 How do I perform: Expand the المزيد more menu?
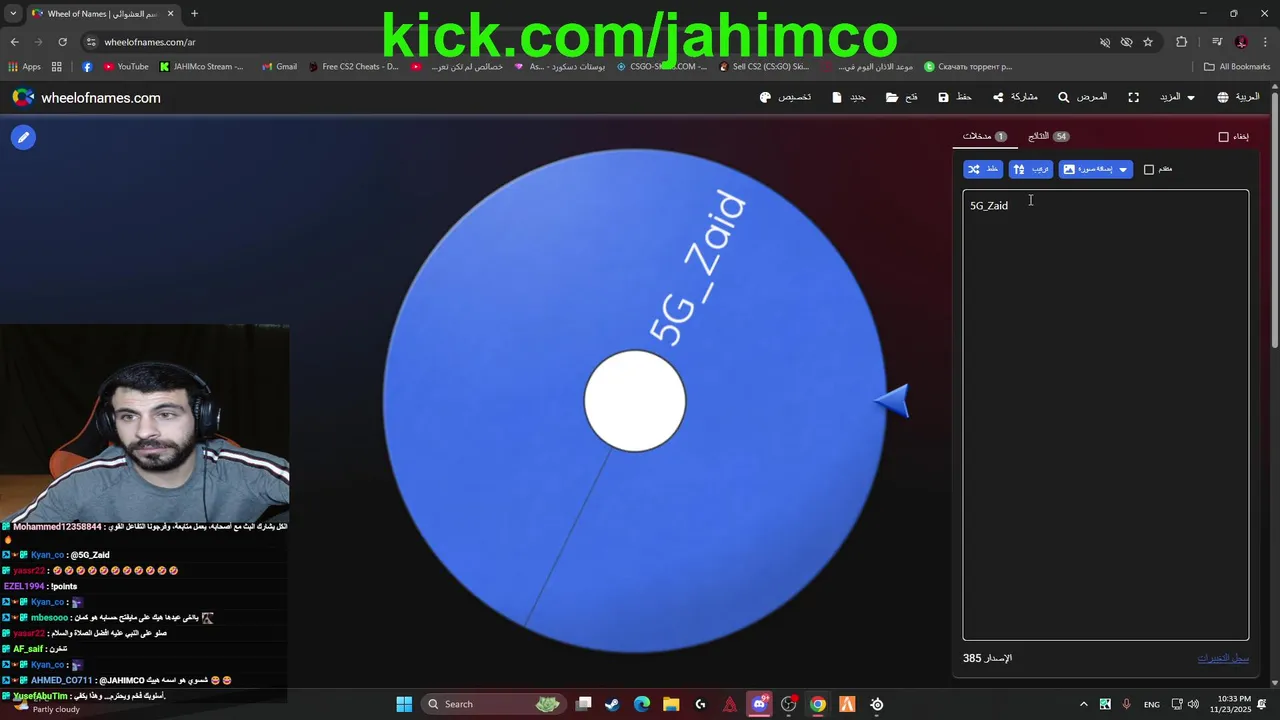(1177, 97)
